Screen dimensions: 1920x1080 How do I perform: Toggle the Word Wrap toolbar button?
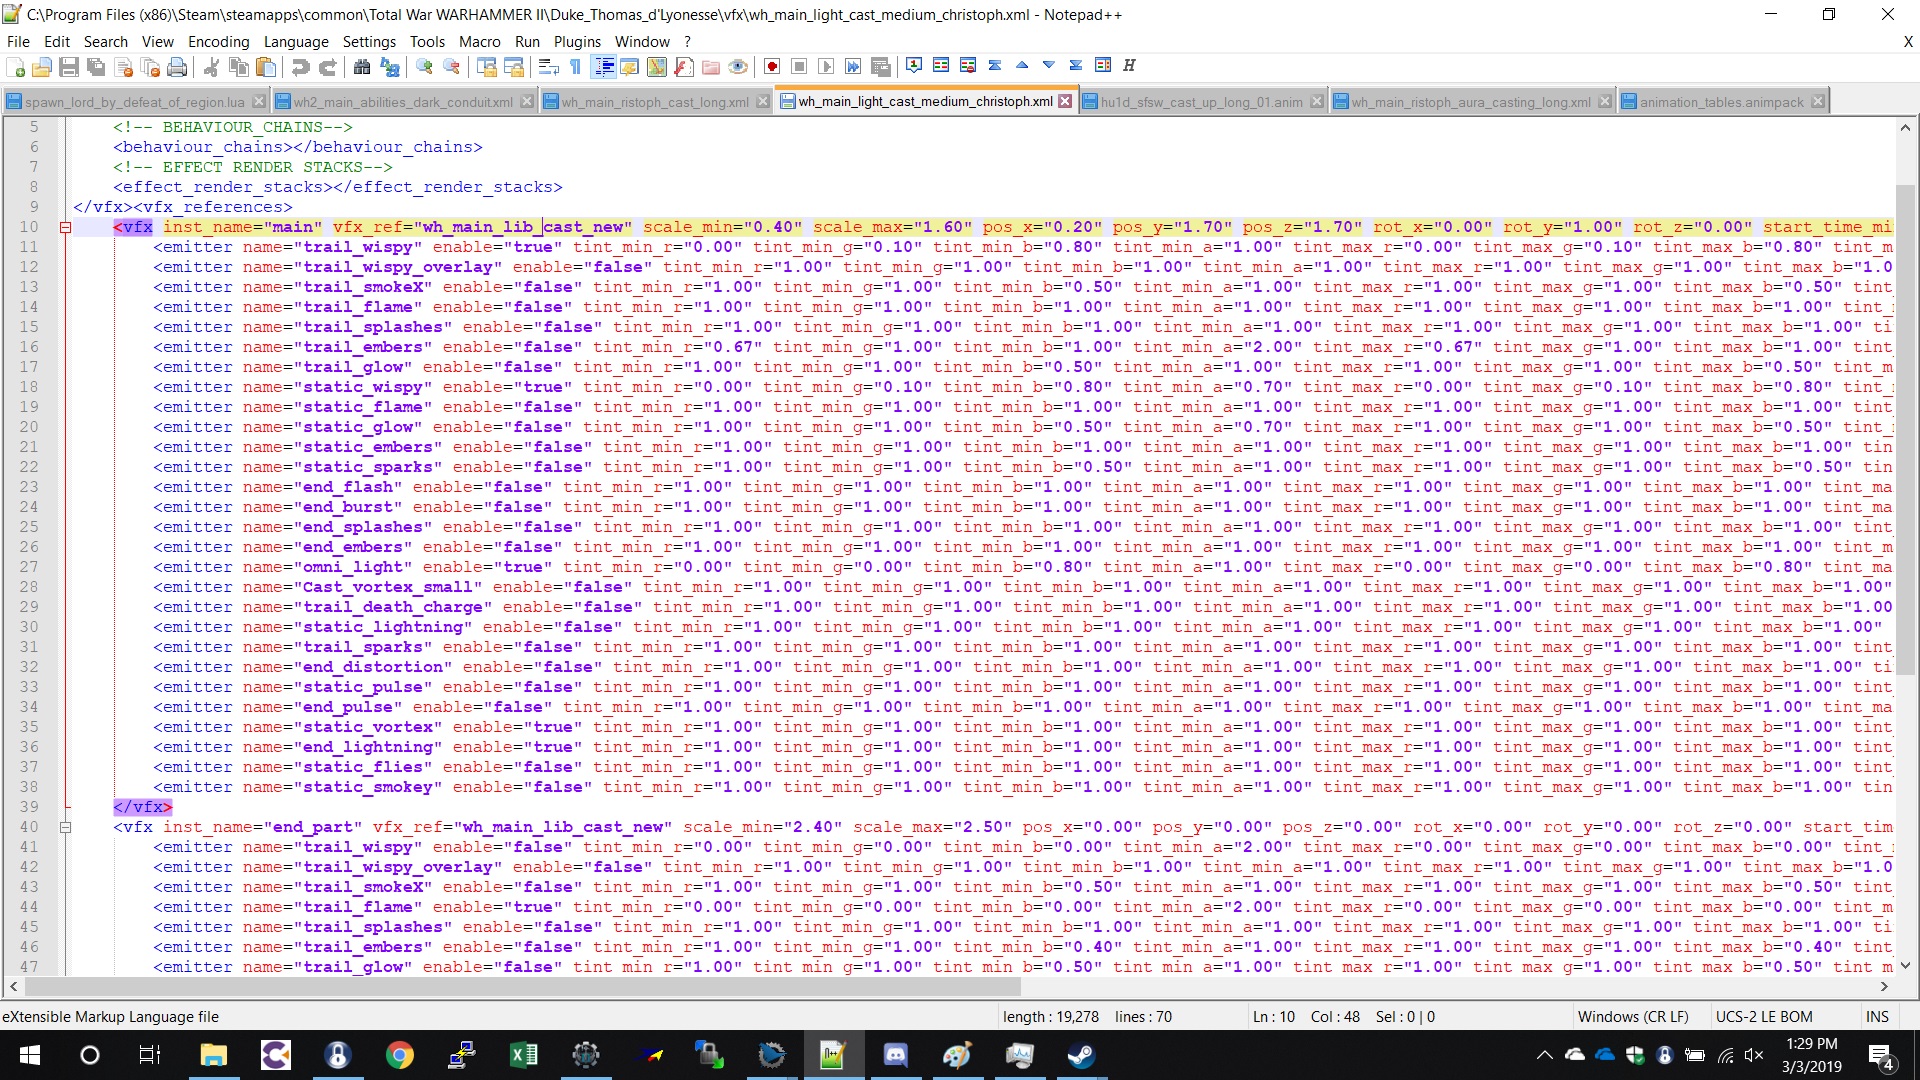[548, 66]
